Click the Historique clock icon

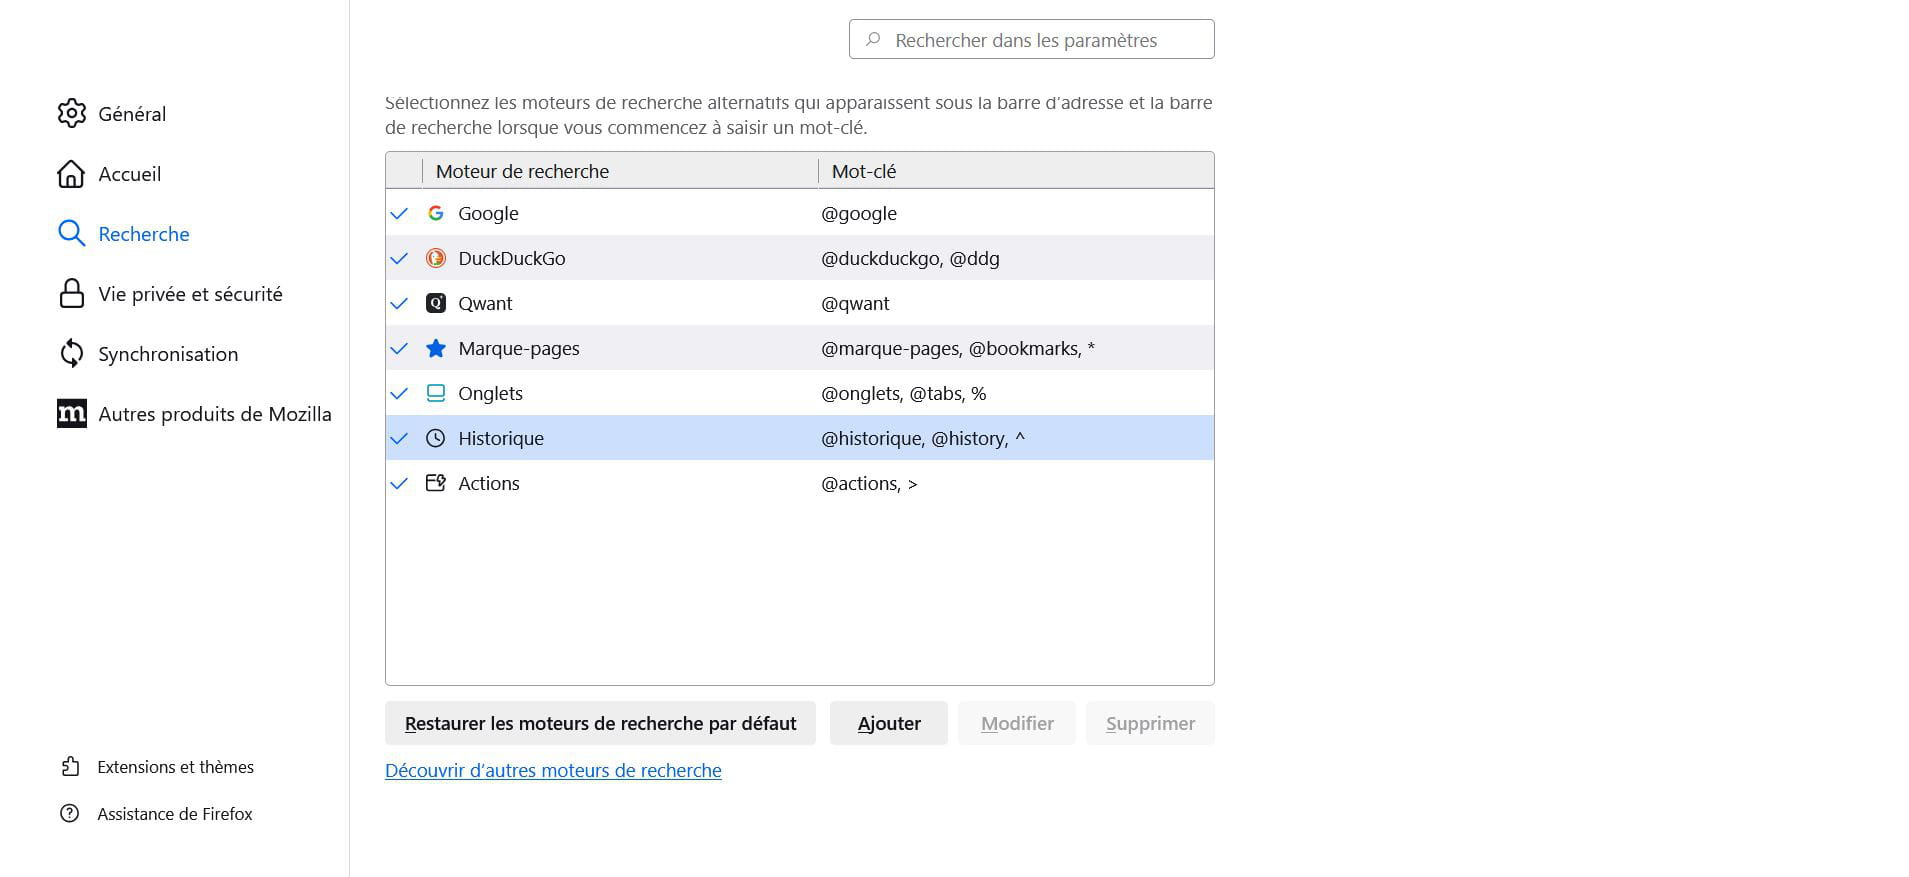pos(435,438)
